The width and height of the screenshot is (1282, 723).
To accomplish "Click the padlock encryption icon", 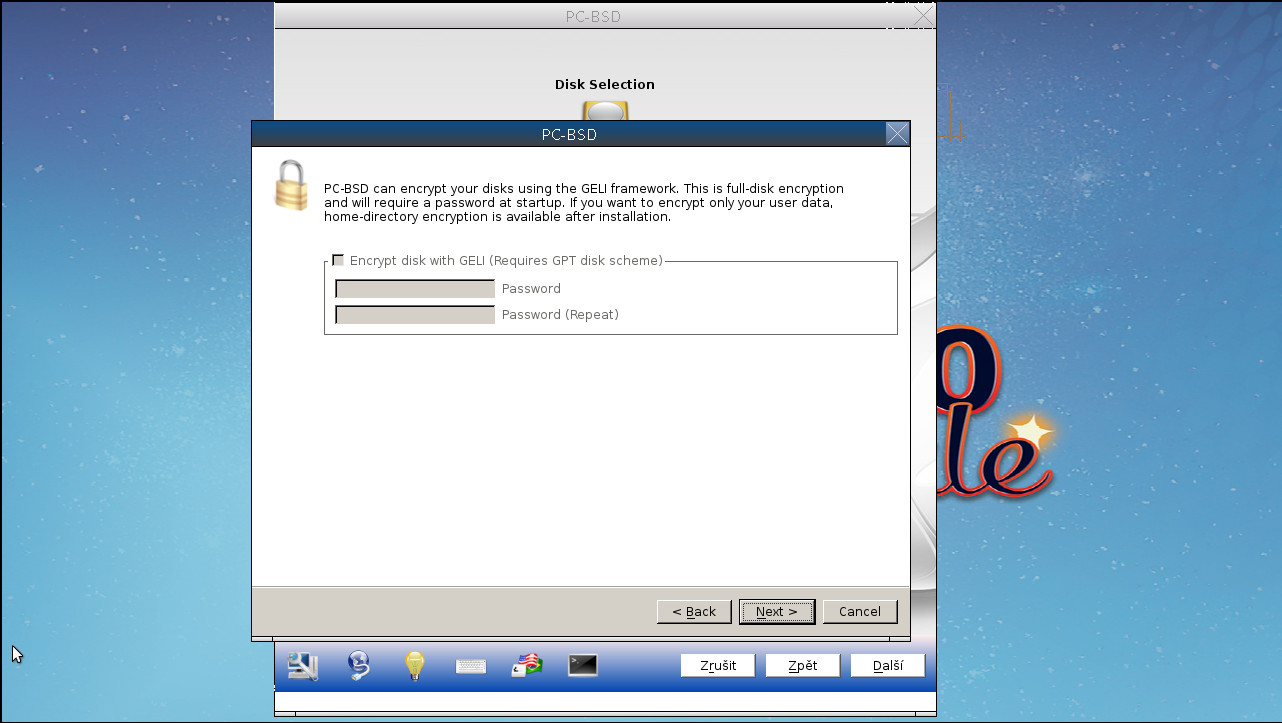I will [x=290, y=185].
